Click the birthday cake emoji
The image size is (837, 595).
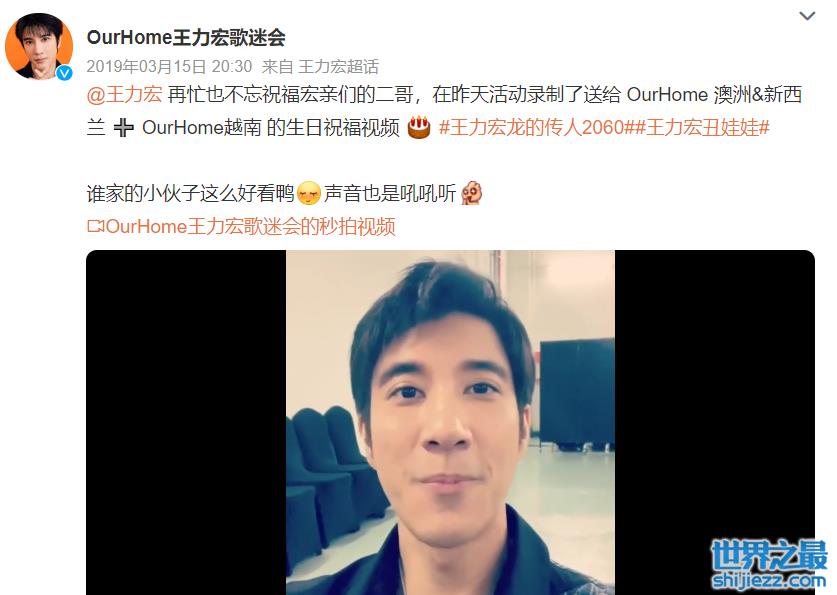419,127
